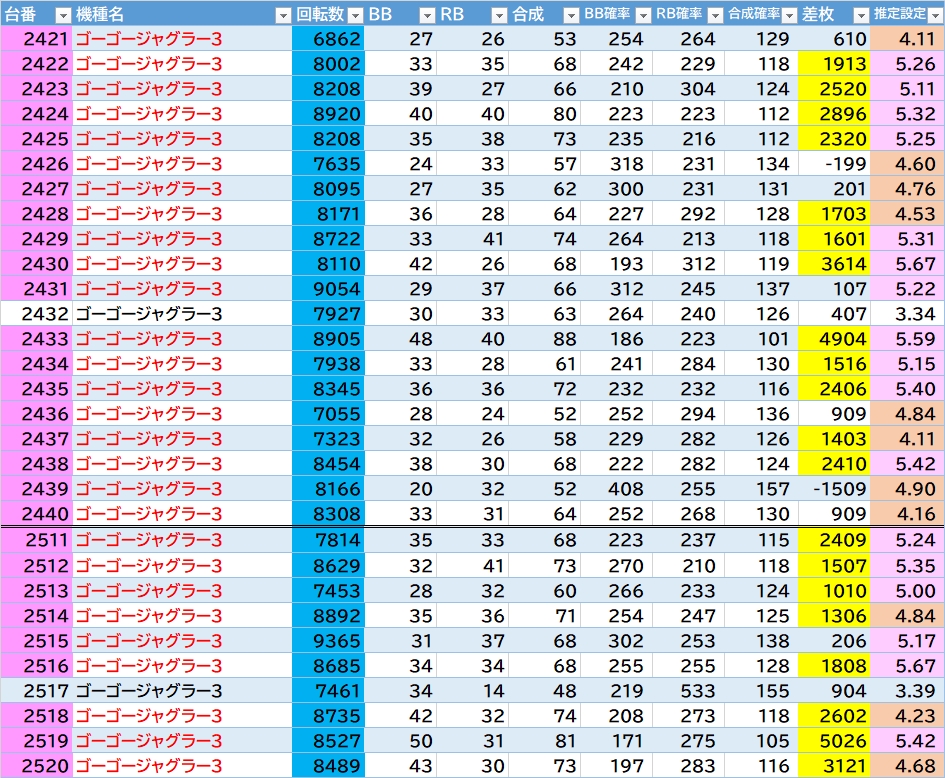
Task: Select the BB cell showing 20
Action: click(x=401, y=489)
